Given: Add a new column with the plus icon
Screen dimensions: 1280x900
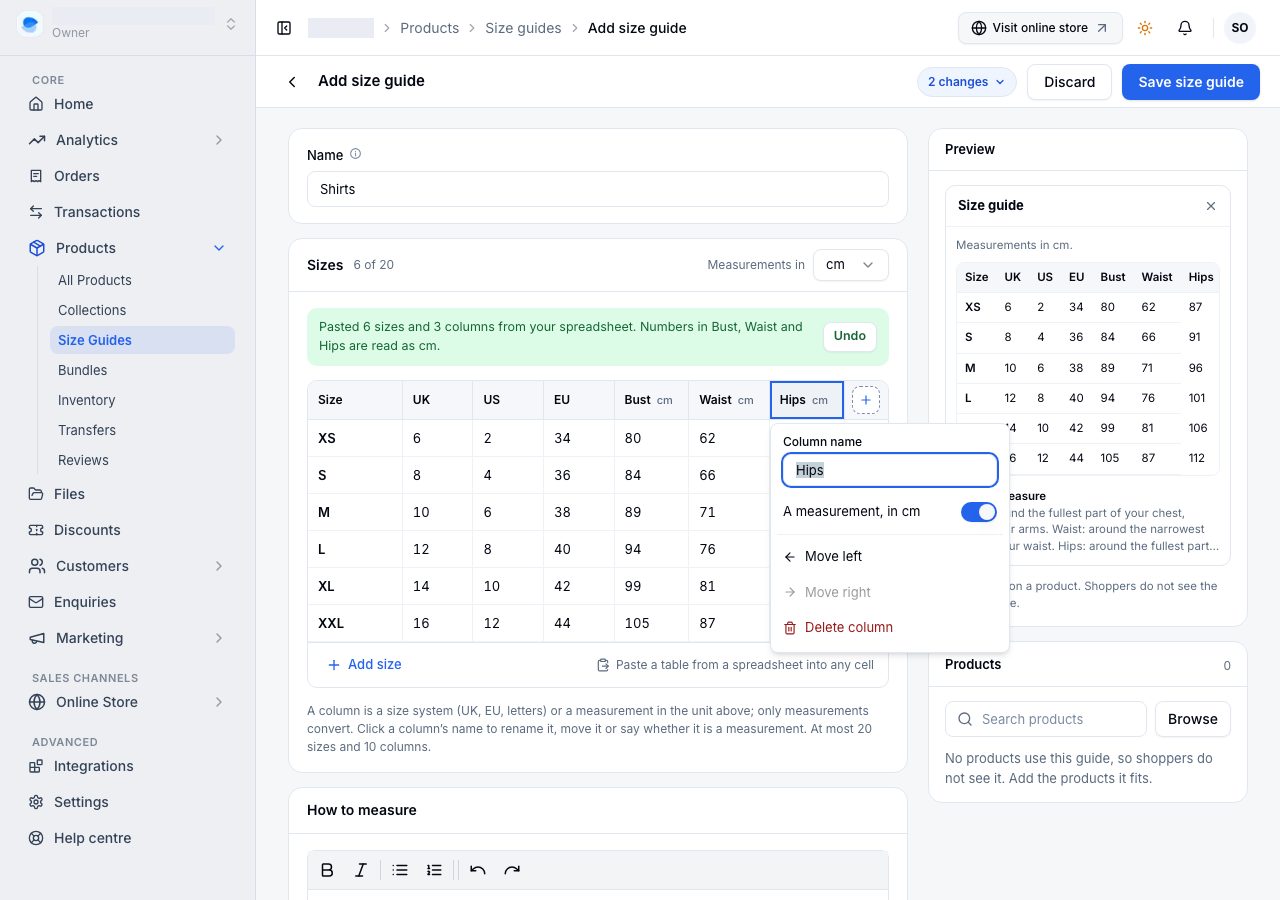Looking at the screenshot, I should click(x=866, y=400).
